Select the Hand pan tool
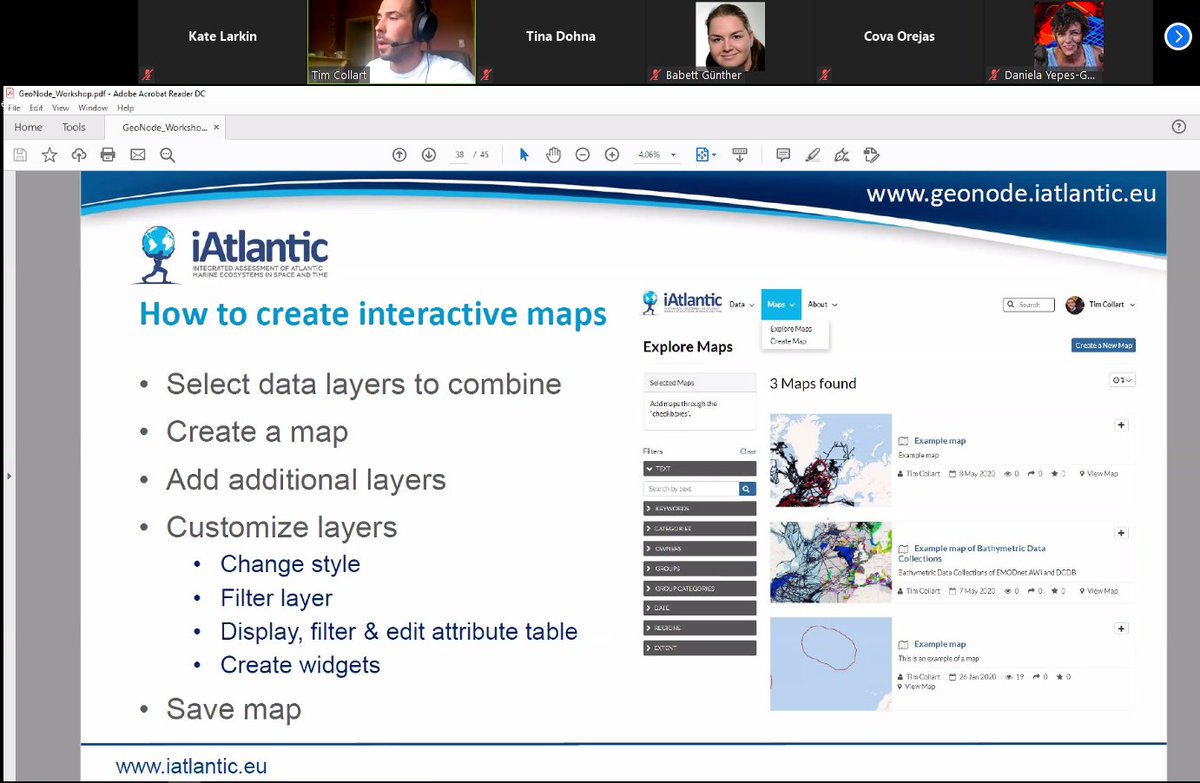This screenshot has height=783, width=1200. pos(553,155)
